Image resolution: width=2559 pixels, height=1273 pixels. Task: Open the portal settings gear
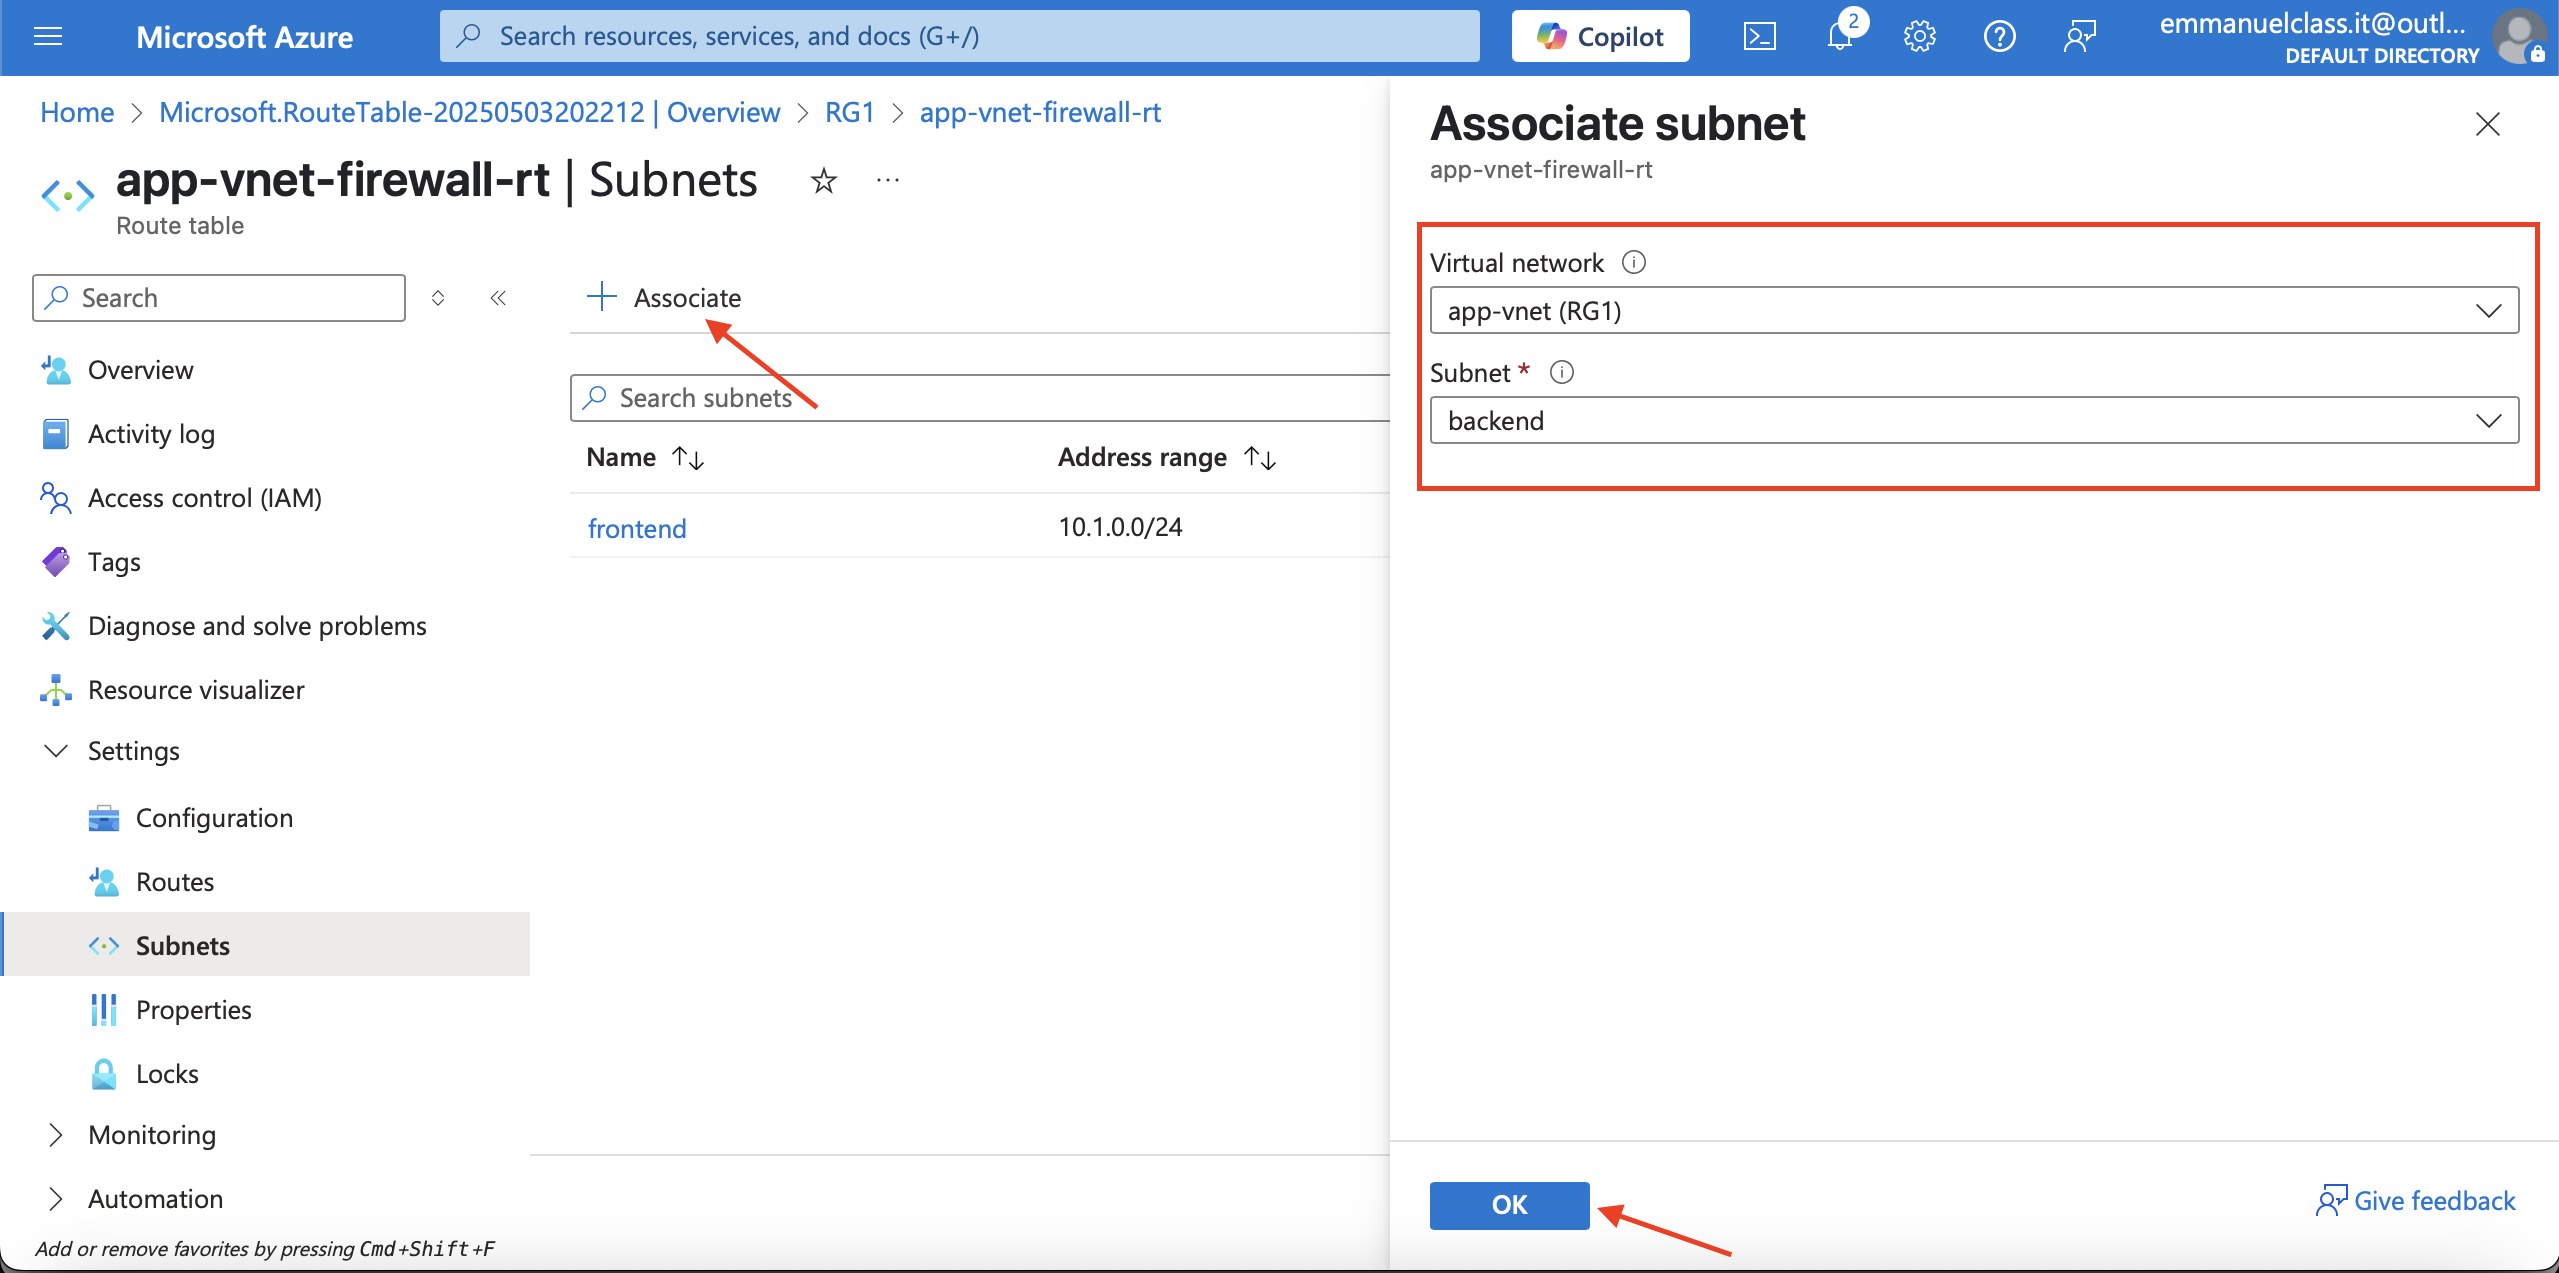[x=1919, y=37]
